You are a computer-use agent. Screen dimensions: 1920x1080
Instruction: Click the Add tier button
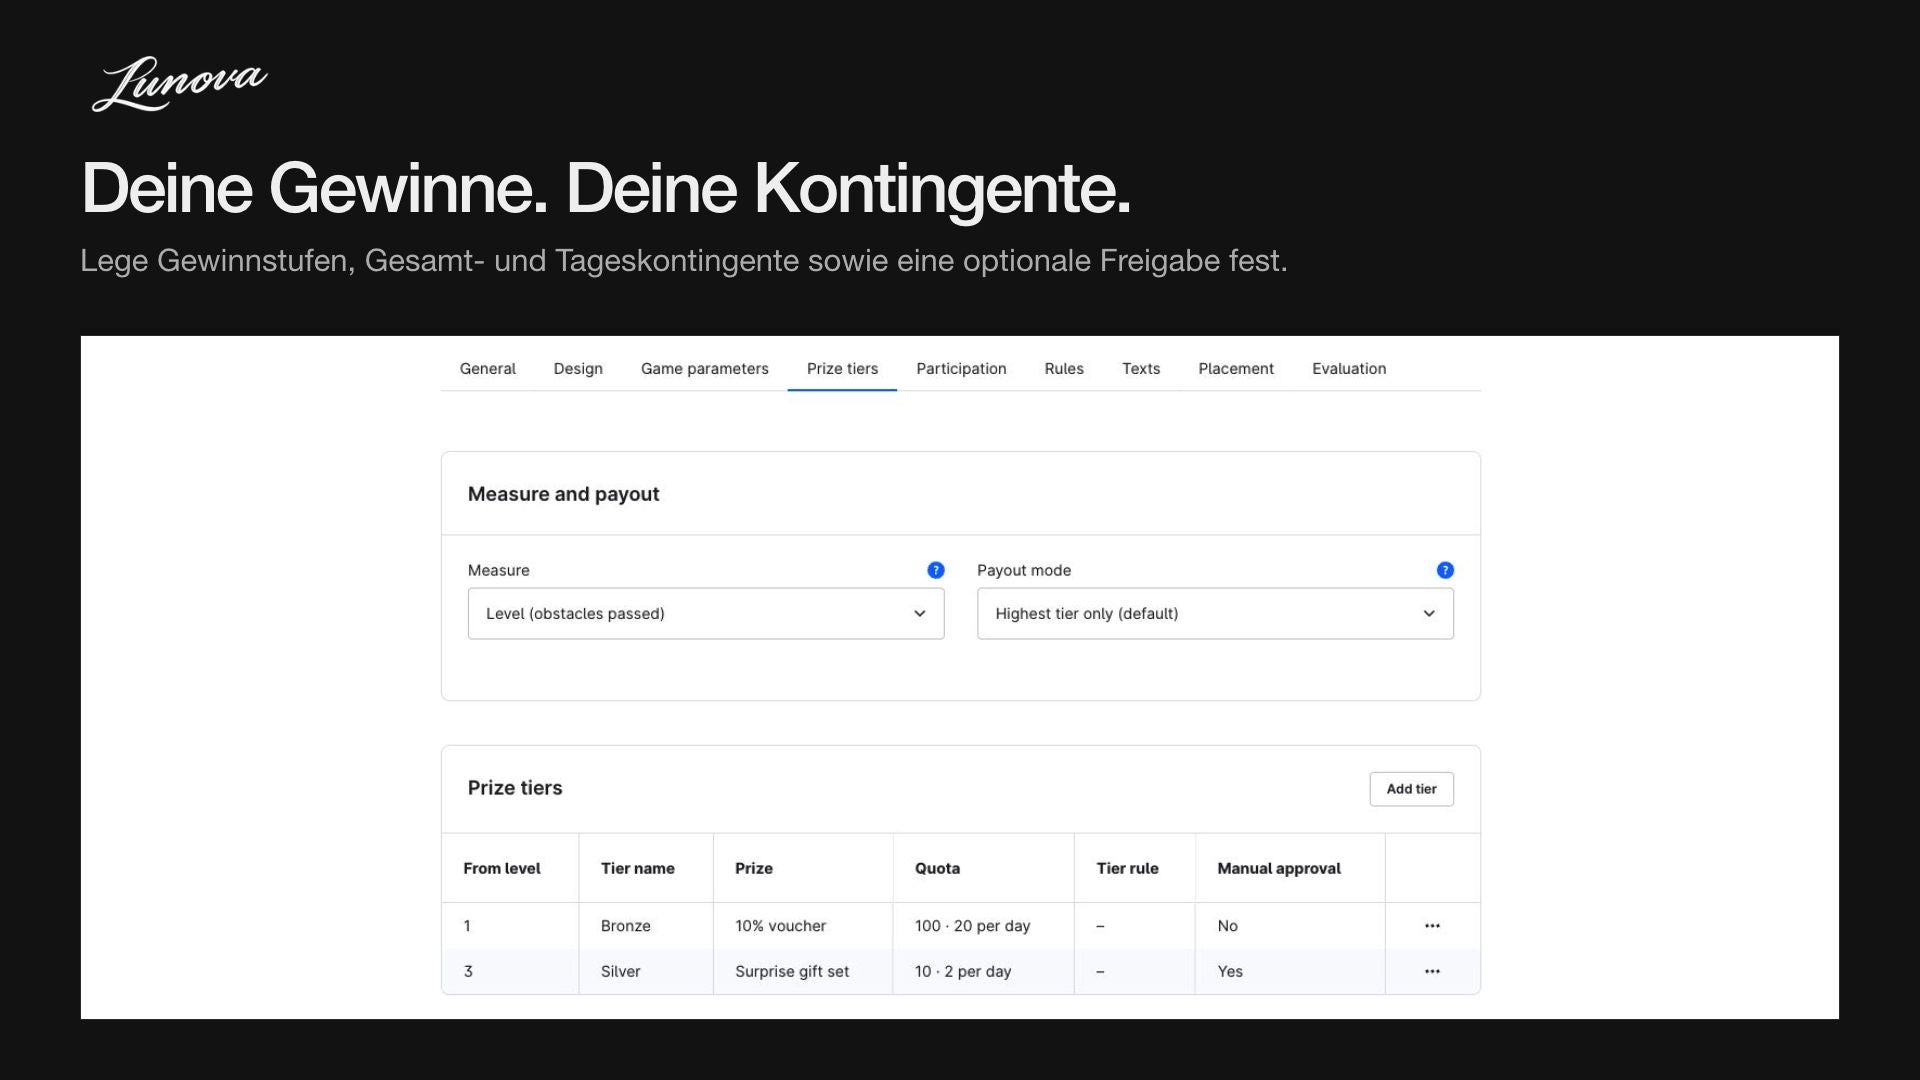point(1411,789)
